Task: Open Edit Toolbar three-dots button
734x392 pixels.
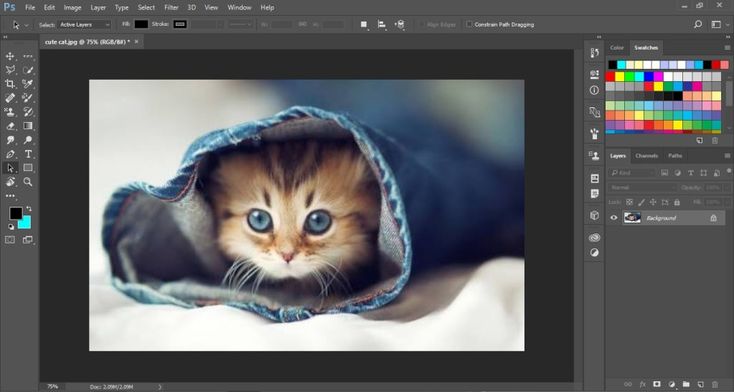Action: tap(10, 196)
